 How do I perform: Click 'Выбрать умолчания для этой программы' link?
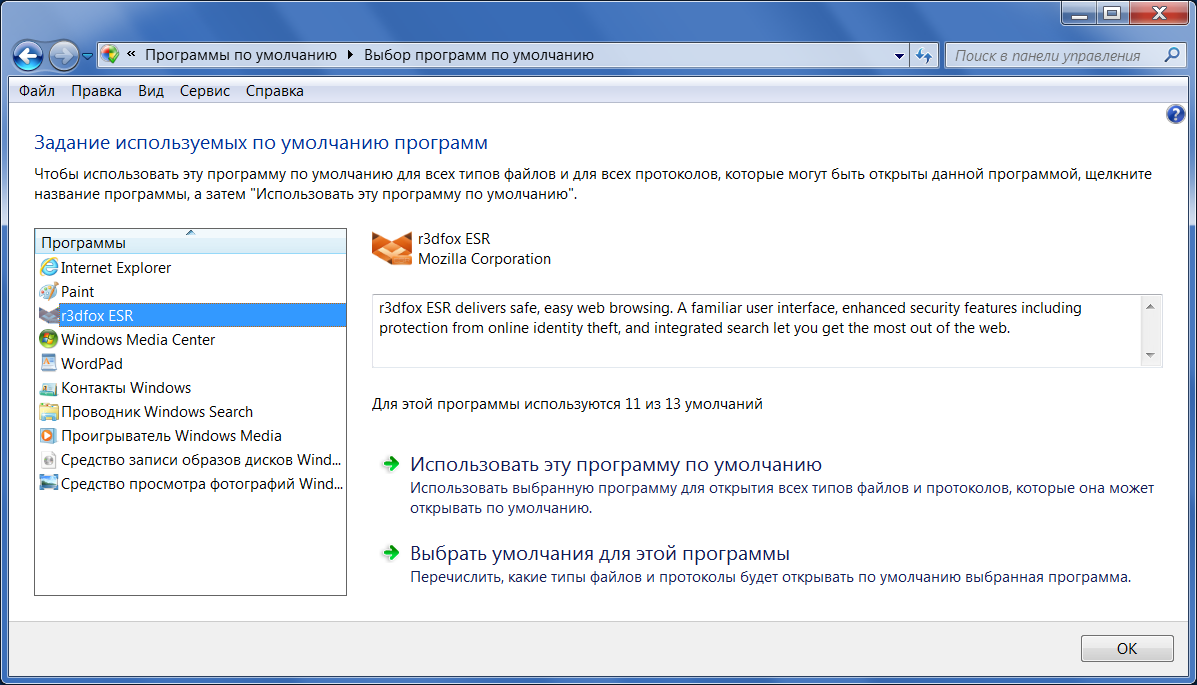[x=599, y=553]
